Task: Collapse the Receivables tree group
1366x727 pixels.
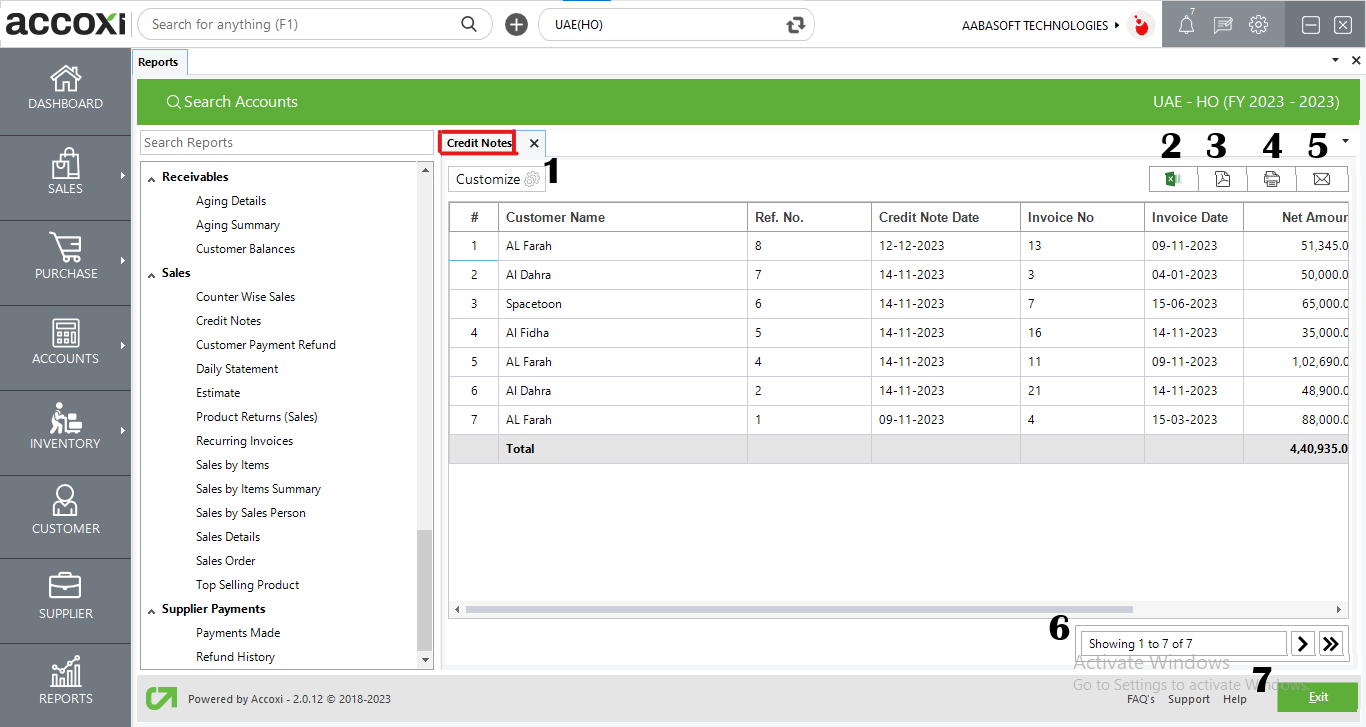Action: pyautogui.click(x=152, y=178)
